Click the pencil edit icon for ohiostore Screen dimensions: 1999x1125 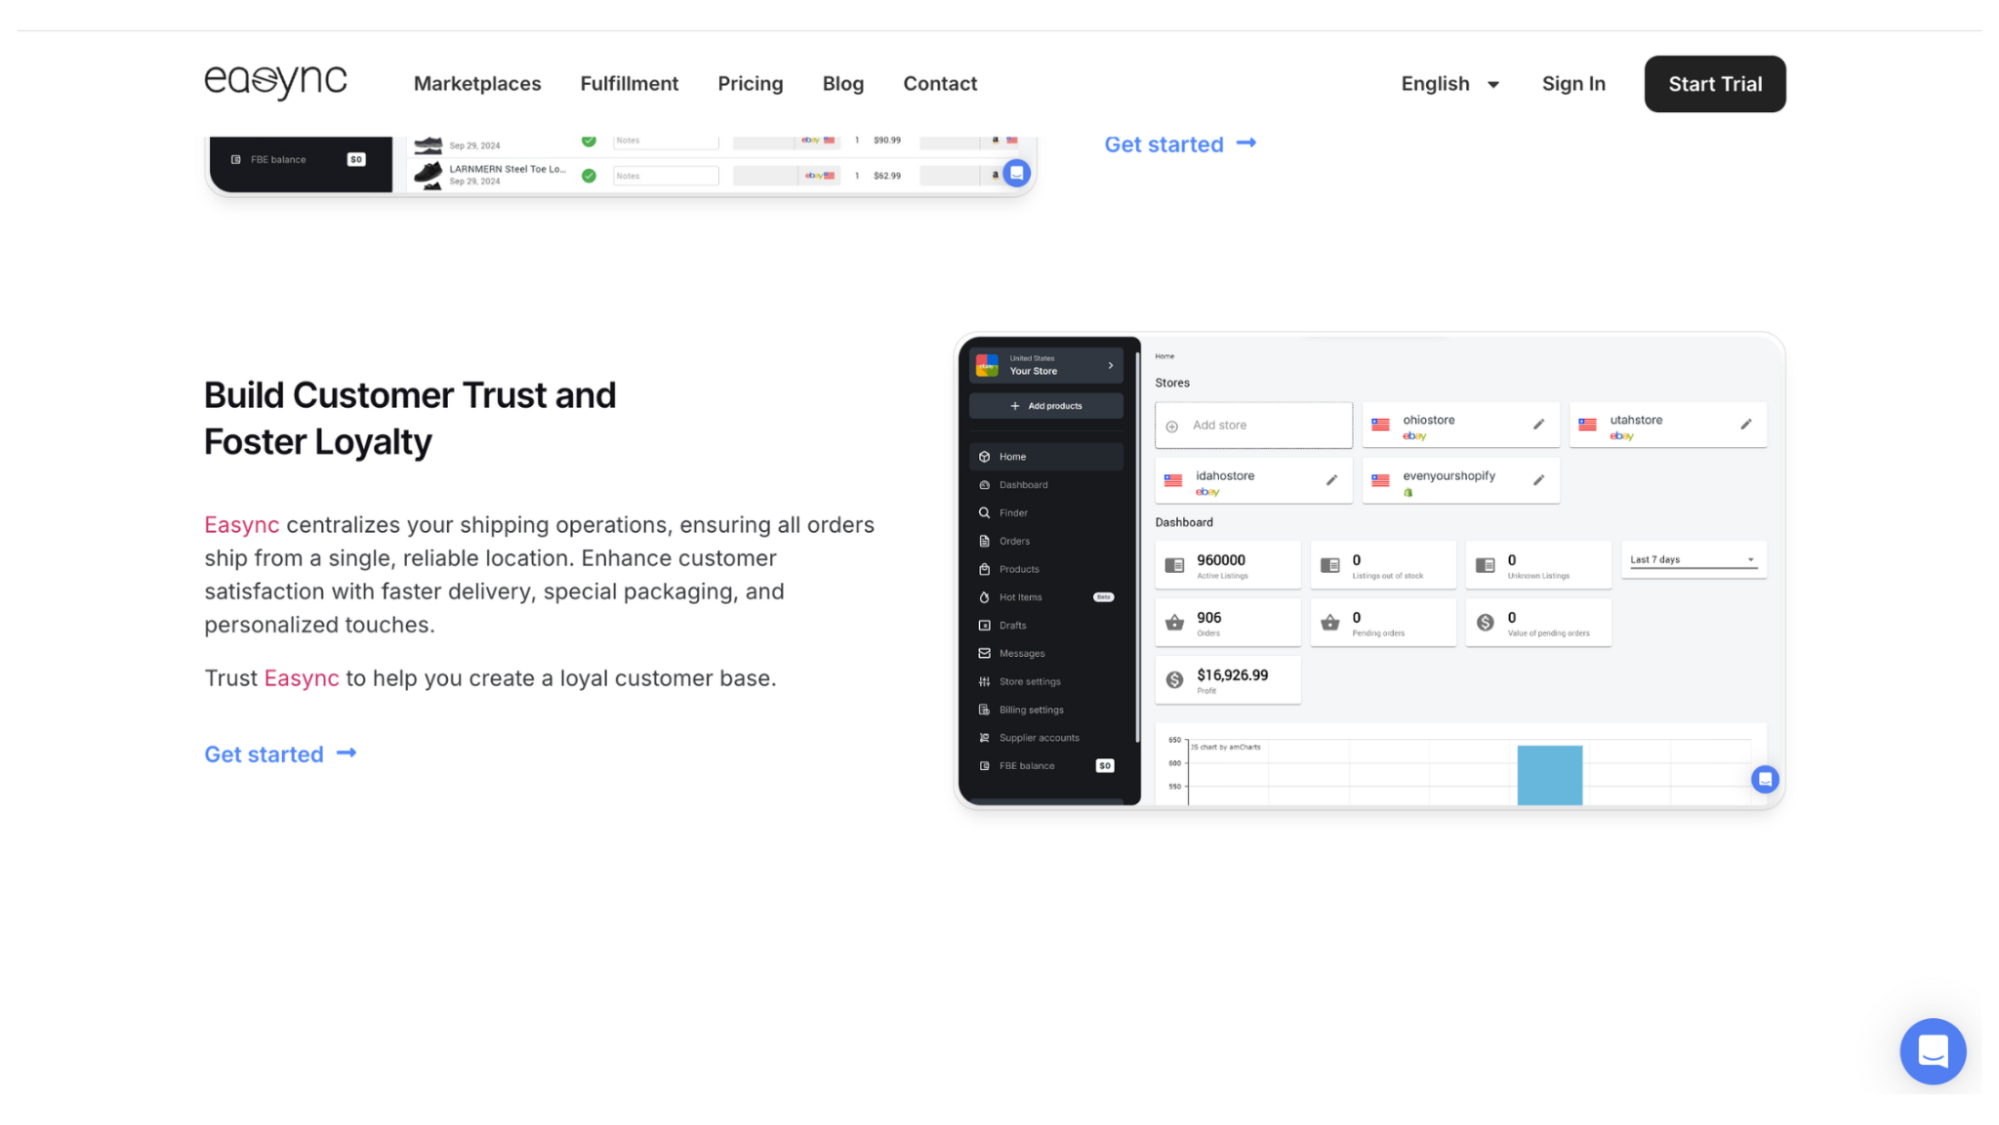coord(1538,424)
